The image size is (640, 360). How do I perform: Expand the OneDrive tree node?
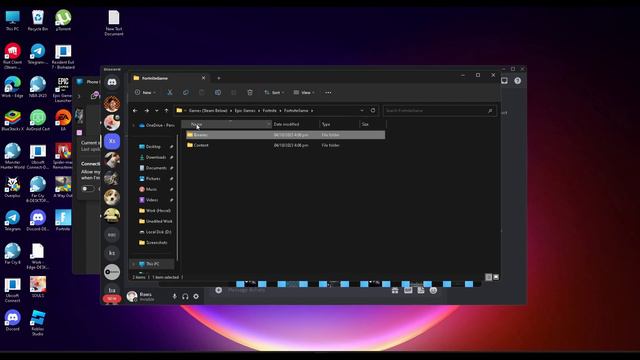pyautogui.click(x=133, y=125)
